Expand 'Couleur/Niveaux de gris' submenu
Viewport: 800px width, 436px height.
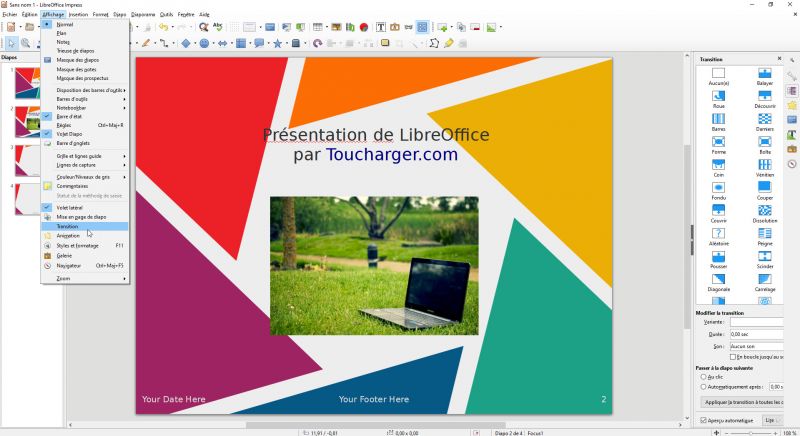[x=85, y=177]
